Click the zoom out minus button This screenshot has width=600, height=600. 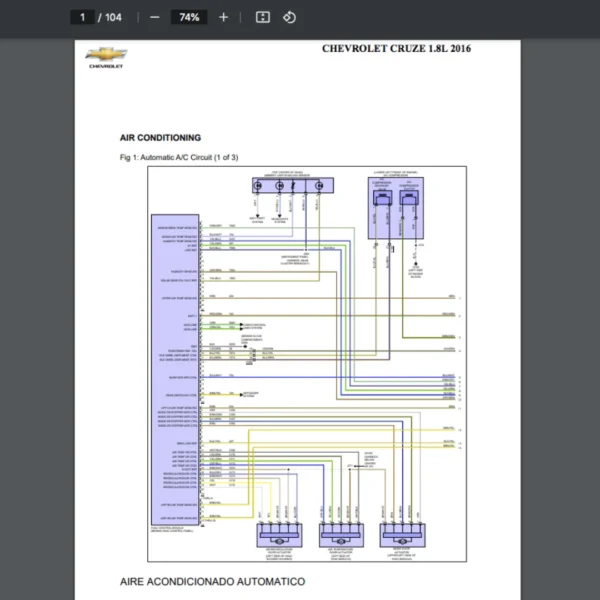(x=154, y=17)
